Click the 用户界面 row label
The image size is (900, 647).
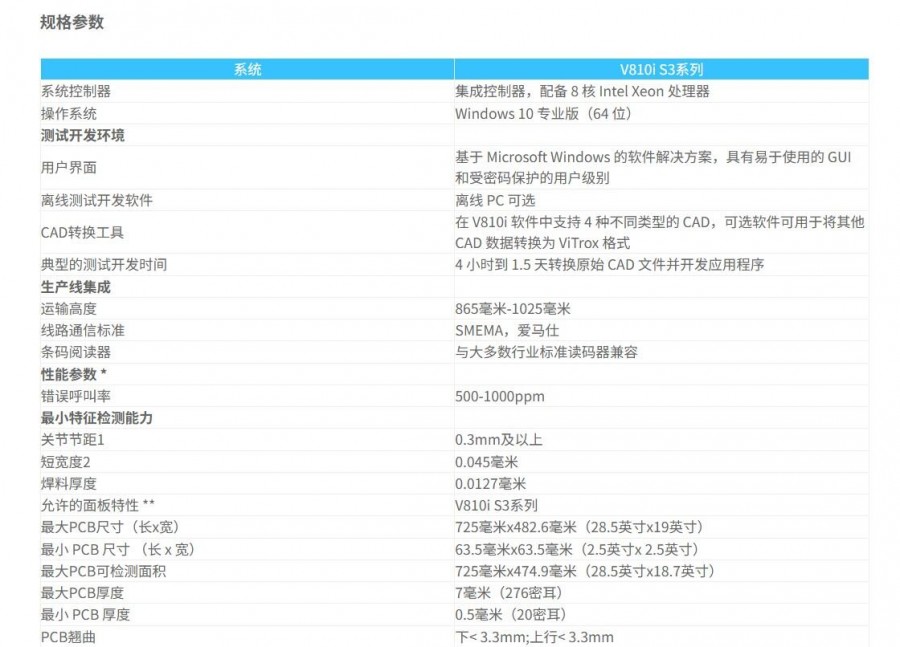pos(69,168)
